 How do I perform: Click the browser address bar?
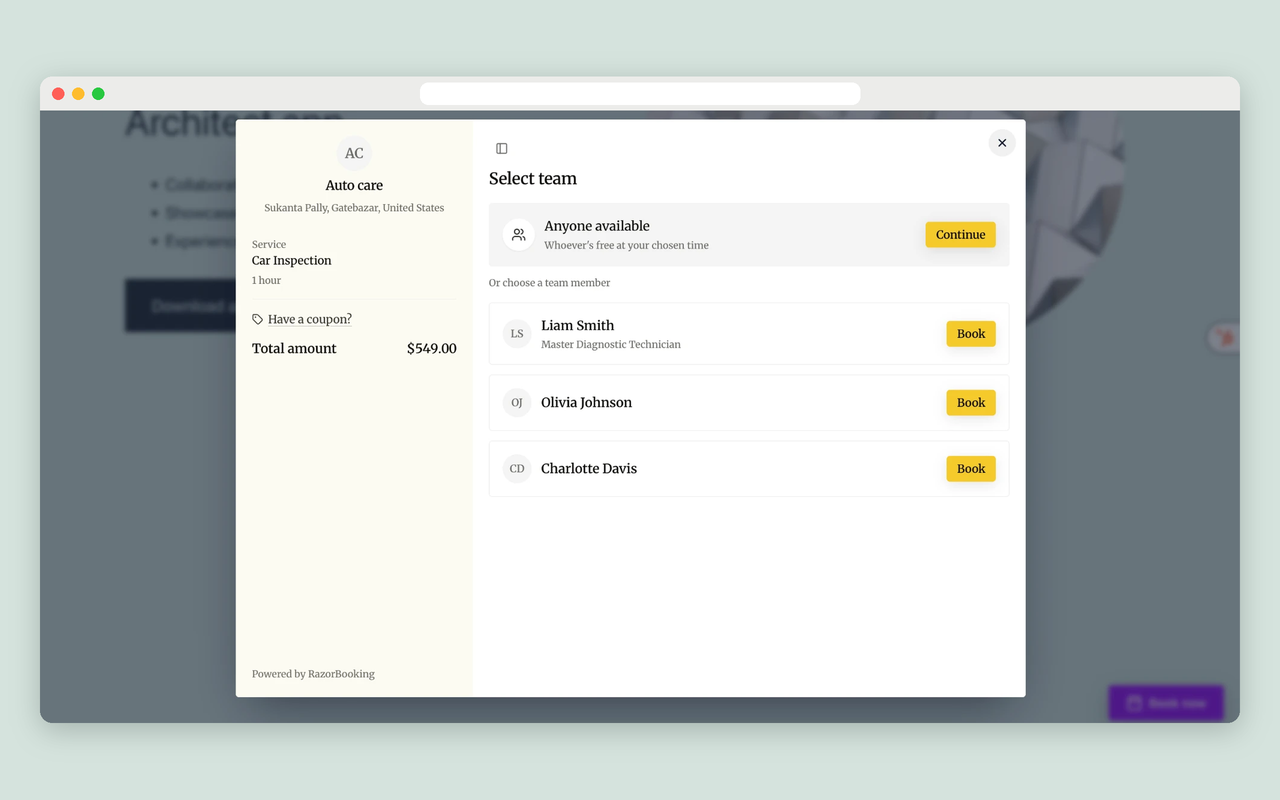(640, 94)
